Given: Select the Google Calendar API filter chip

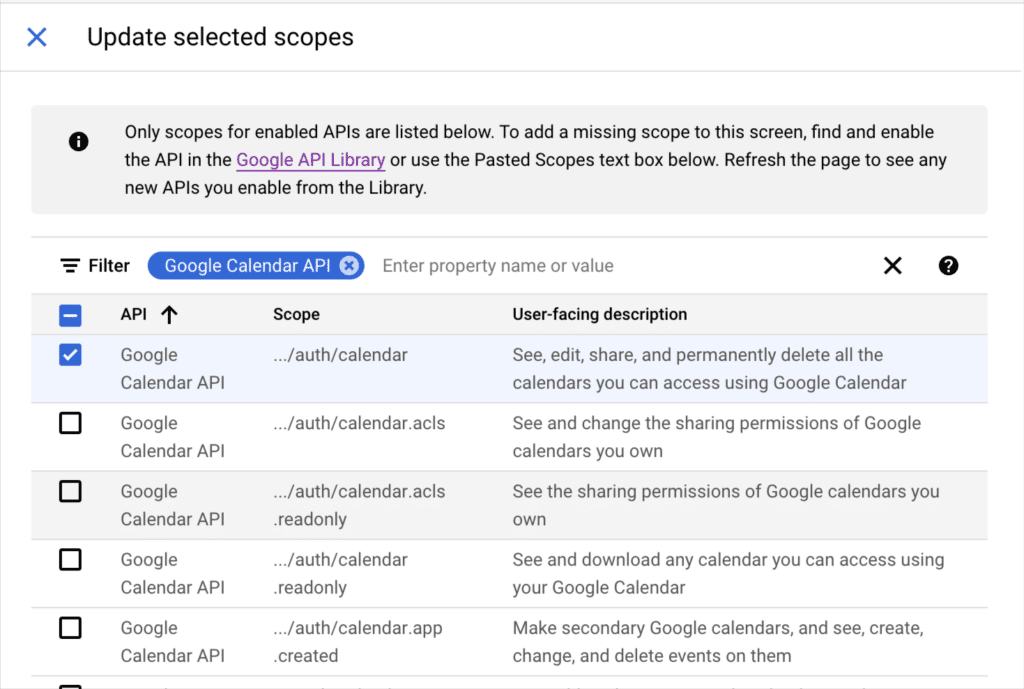Looking at the screenshot, I should [246, 266].
